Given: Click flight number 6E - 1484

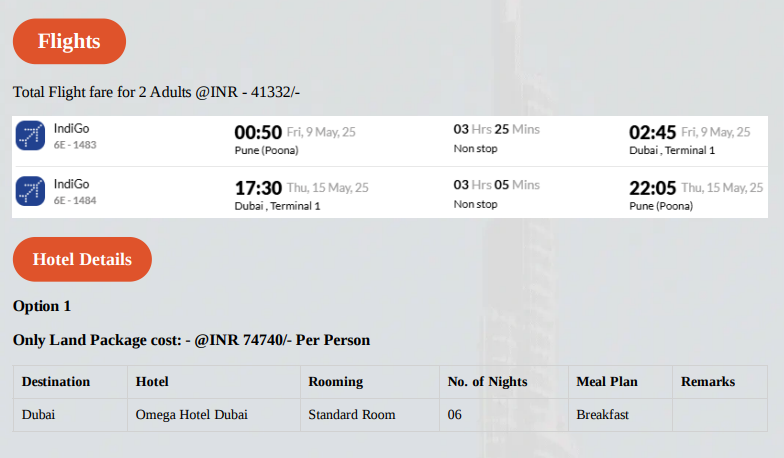Looking at the screenshot, I should click(75, 200).
